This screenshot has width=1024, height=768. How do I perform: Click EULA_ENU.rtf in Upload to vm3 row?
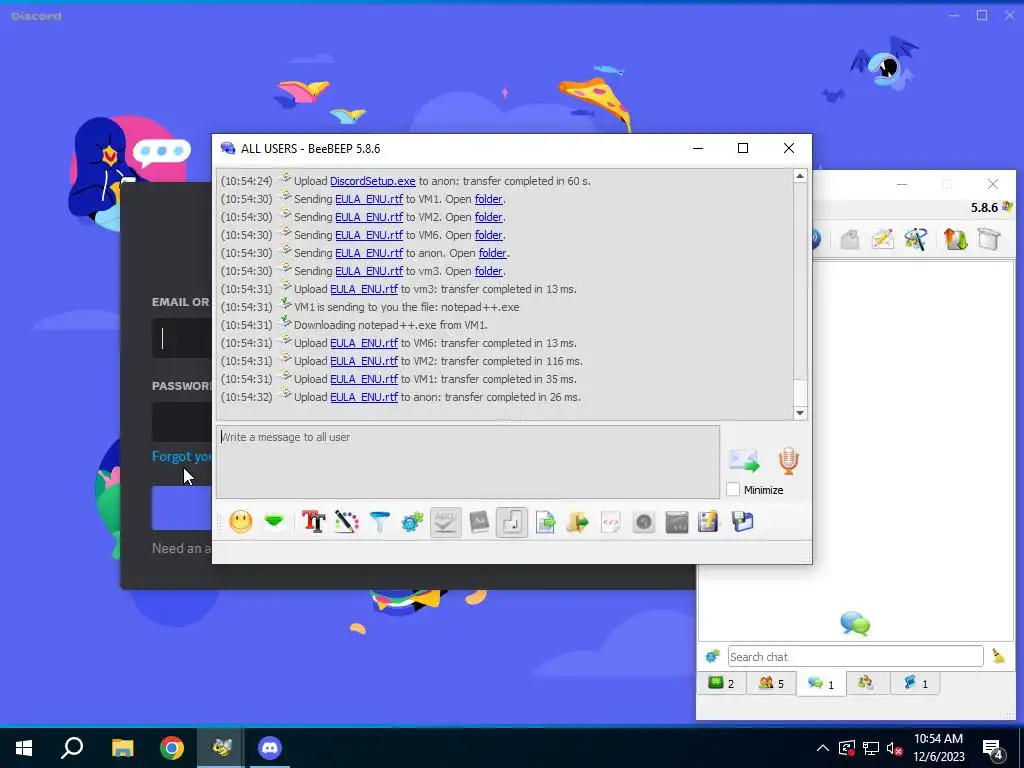coord(364,289)
